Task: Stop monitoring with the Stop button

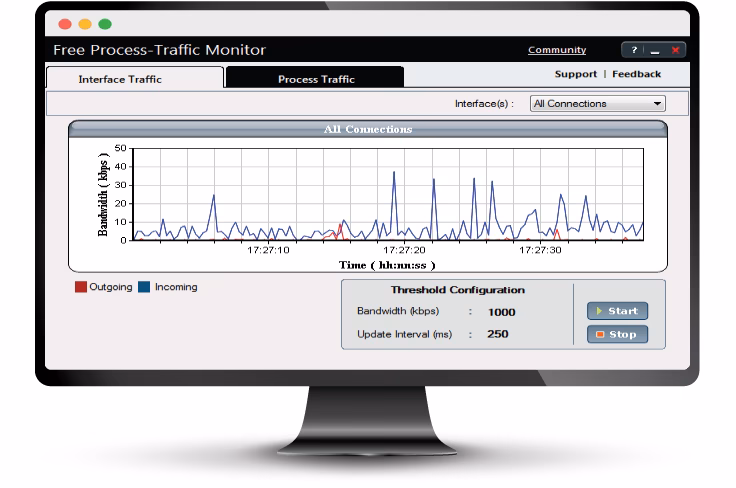Action: tap(617, 334)
